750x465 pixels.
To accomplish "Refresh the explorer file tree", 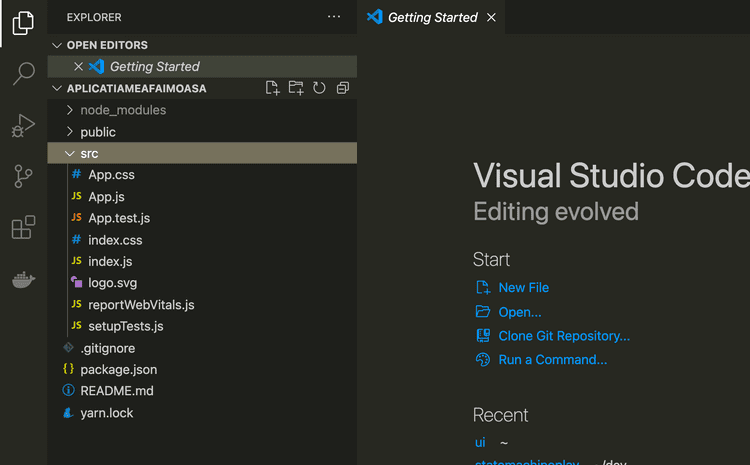I will click(319, 88).
